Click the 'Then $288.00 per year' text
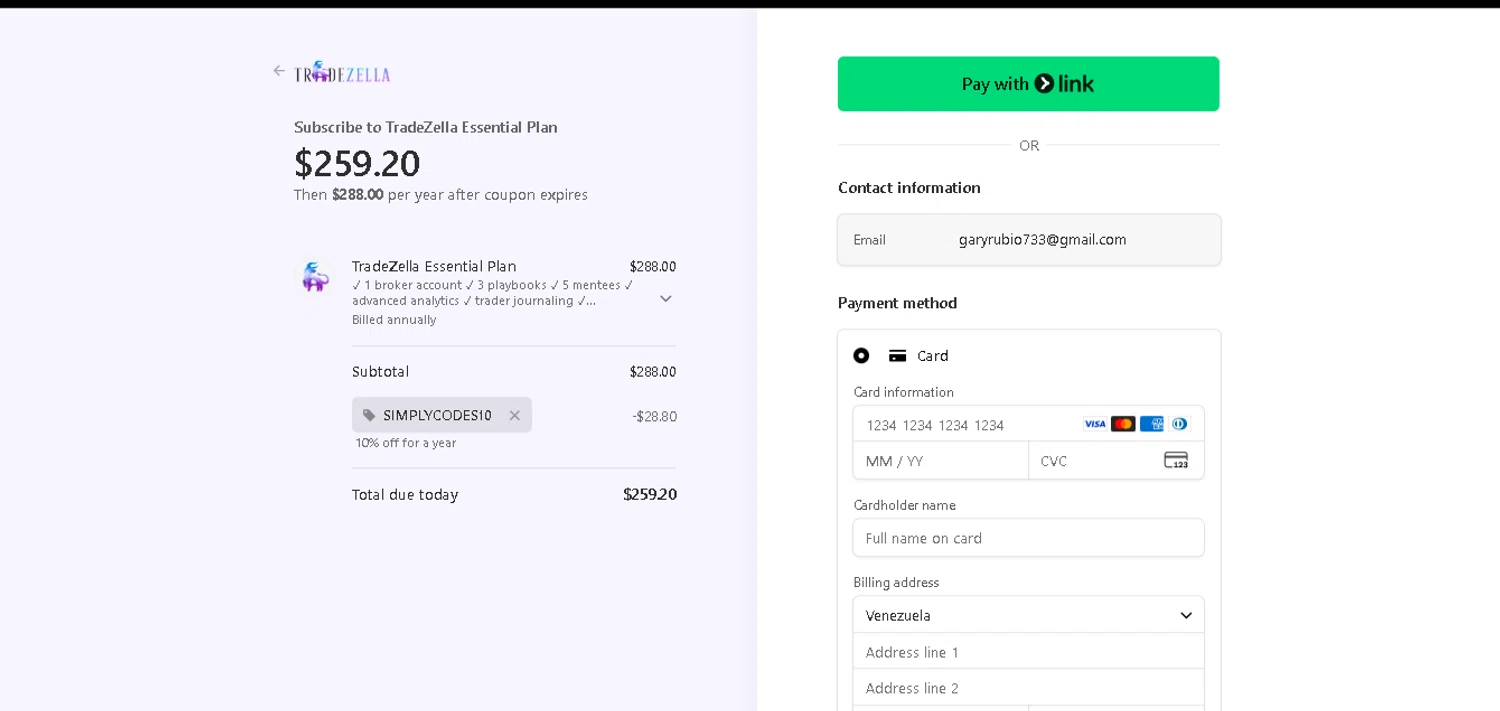The height and width of the screenshot is (711, 1500). 441,195
